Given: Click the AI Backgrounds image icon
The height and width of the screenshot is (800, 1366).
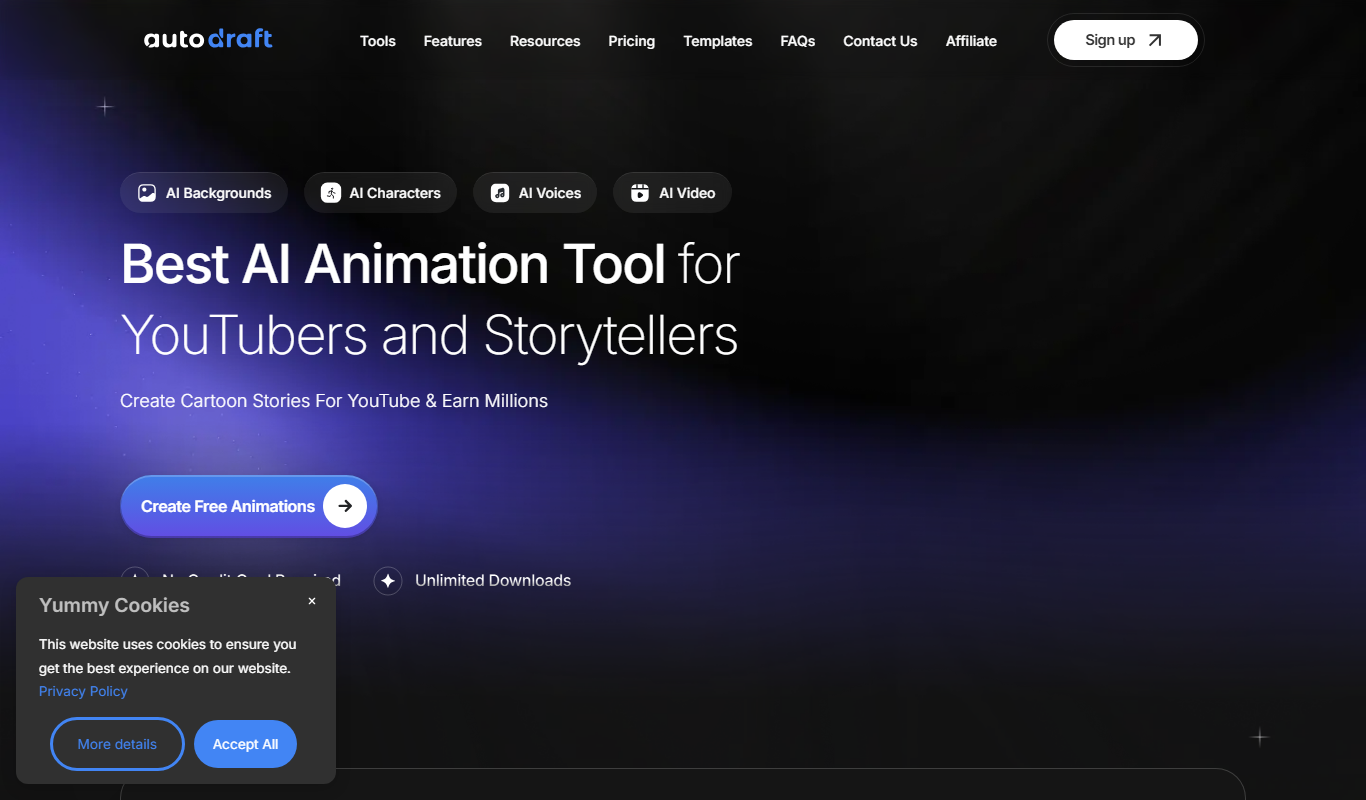Looking at the screenshot, I should point(147,193).
